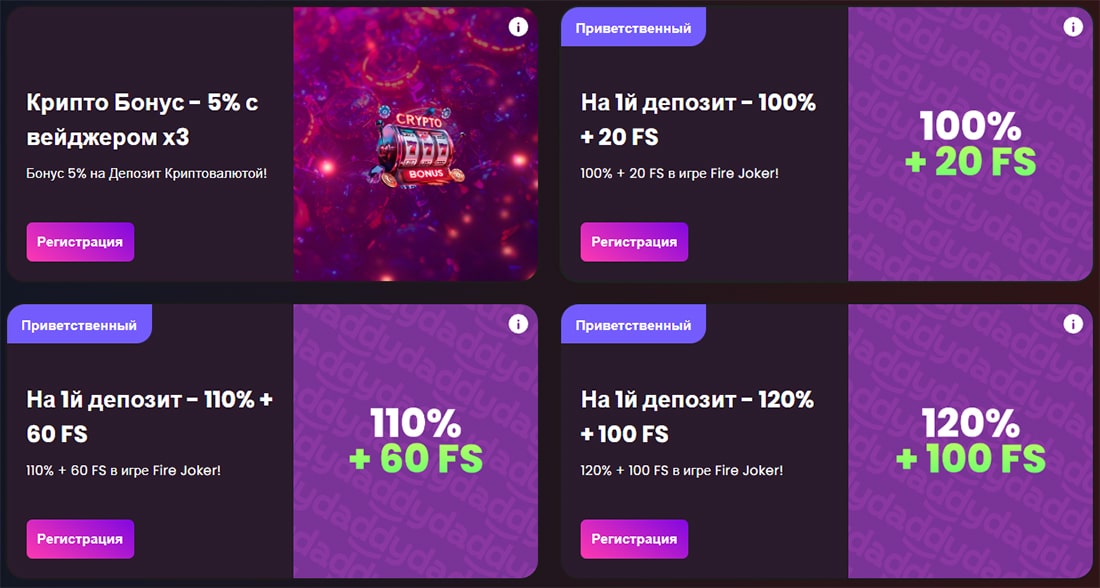Click Приветственный badge on 100% deposit card
Screen dimensions: 1100x588
pos(633,27)
